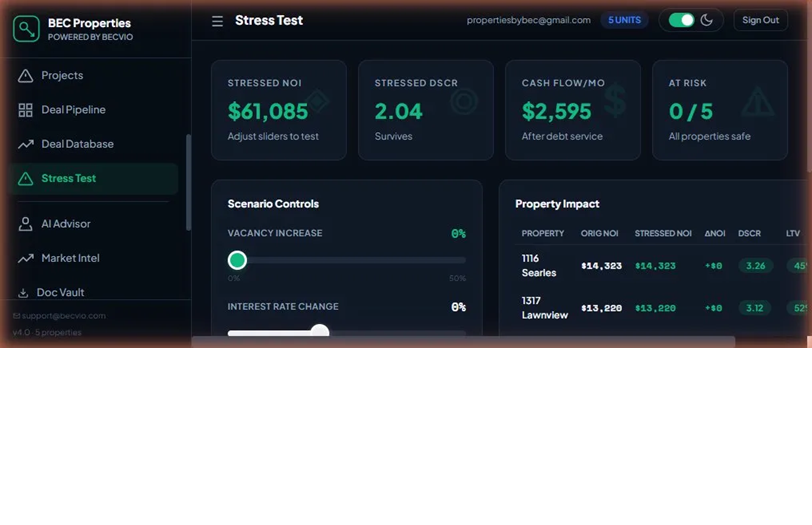Open Doc Vault in the sidebar
Image resolution: width=812 pixels, height=525 pixels.
point(94,293)
